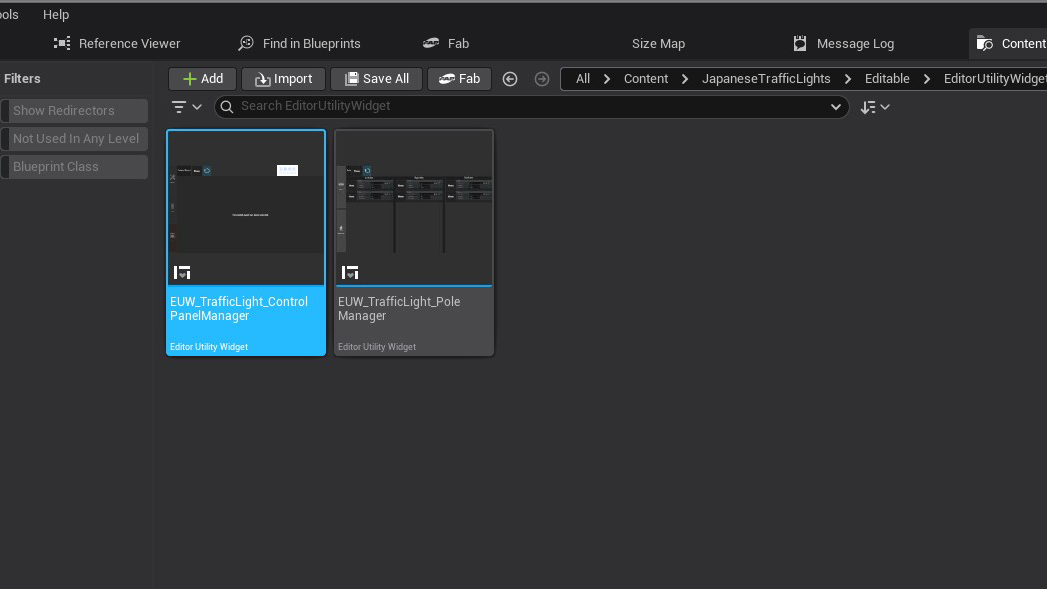Open Fab from the content browser toolbar

459,79
